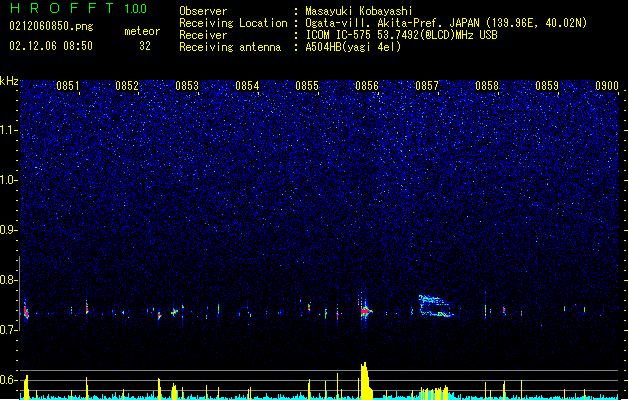Click the strong meteor echo at 0856
This screenshot has width=629, height=400.
[x=365, y=310]
